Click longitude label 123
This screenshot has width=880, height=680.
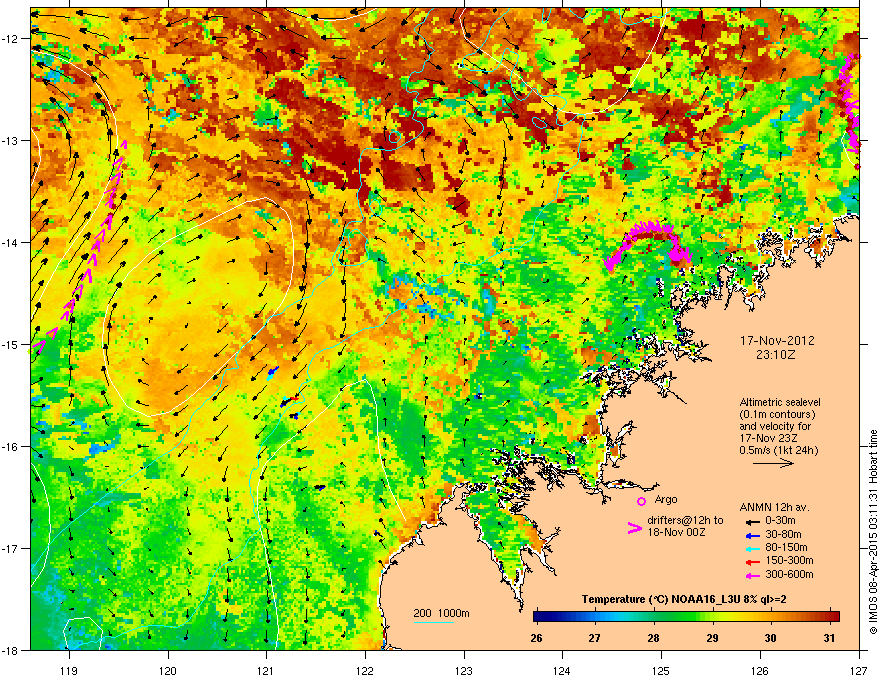(x=464, y=670)
